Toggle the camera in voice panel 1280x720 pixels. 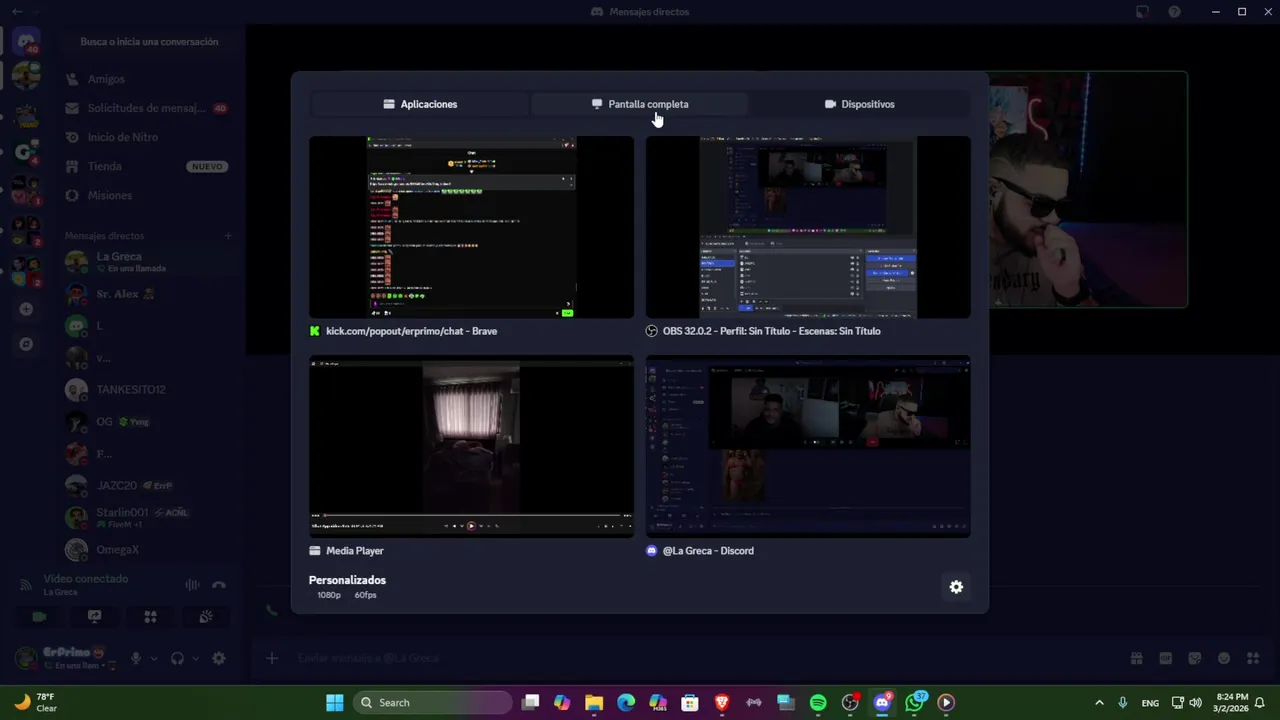39,617
